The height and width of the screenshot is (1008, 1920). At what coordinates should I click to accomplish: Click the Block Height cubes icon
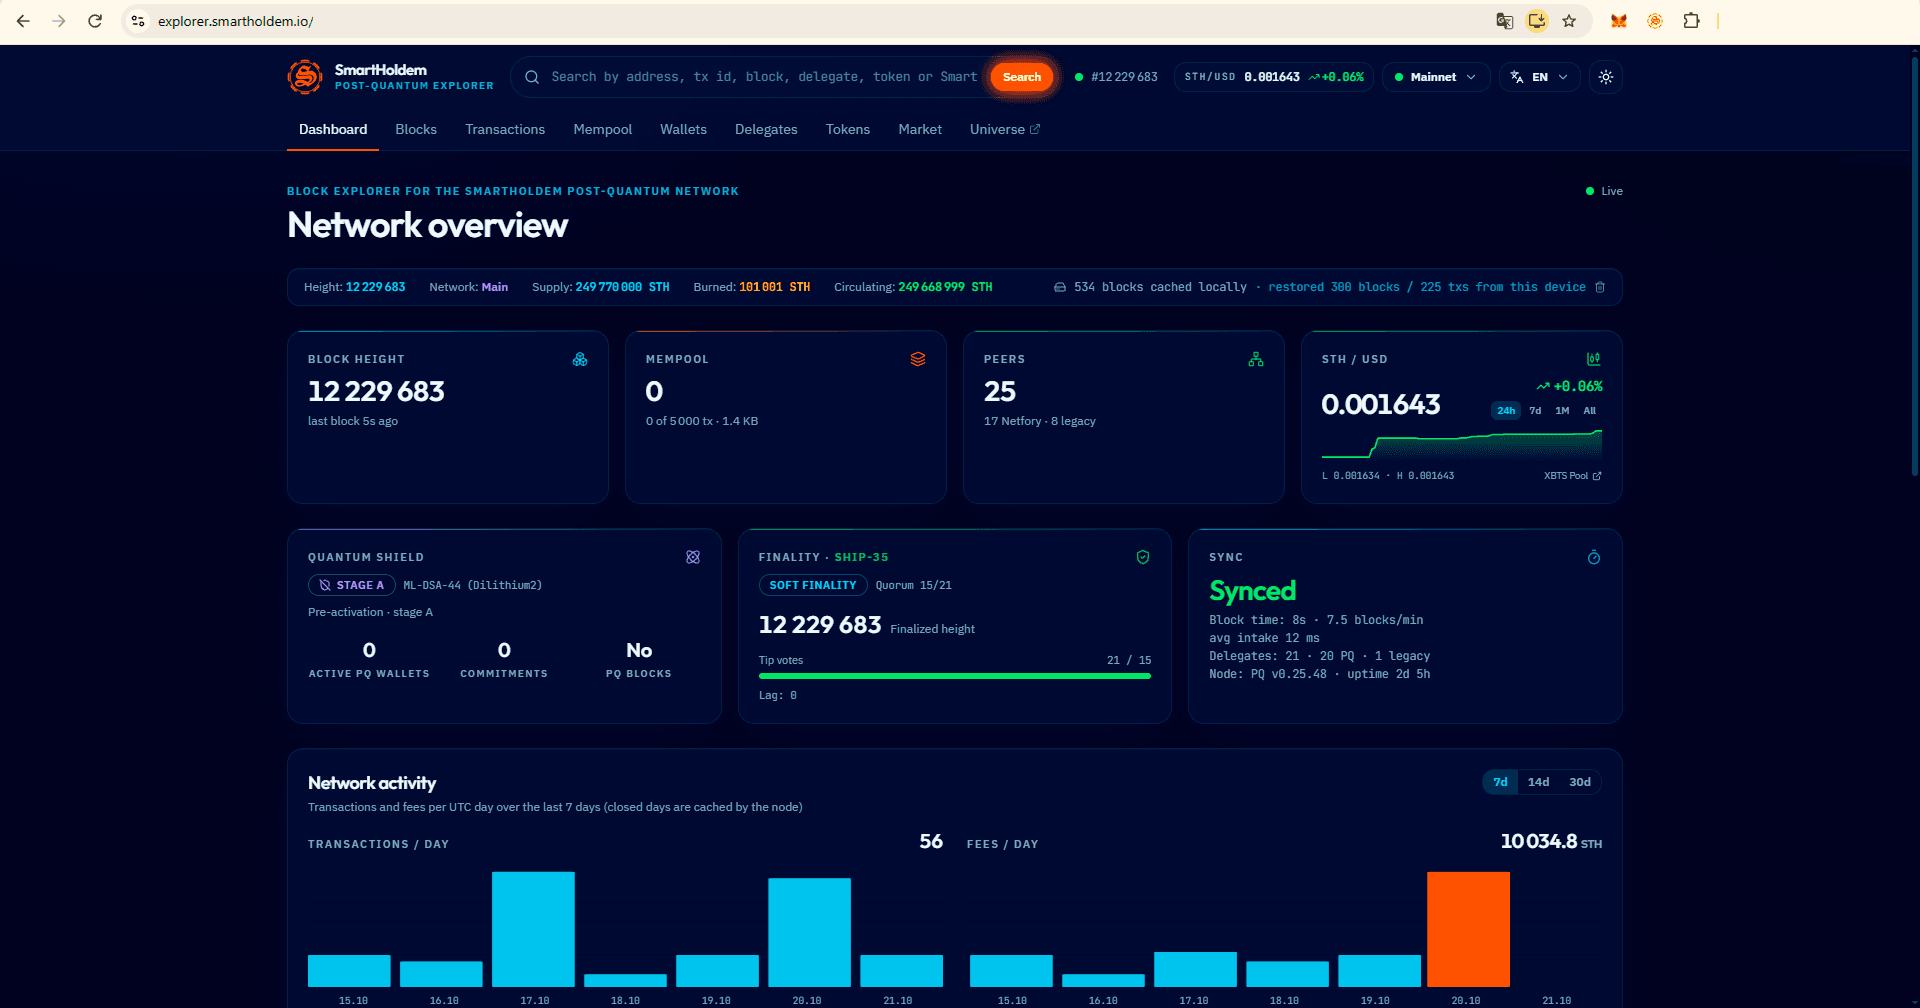[x=580, y=359]
